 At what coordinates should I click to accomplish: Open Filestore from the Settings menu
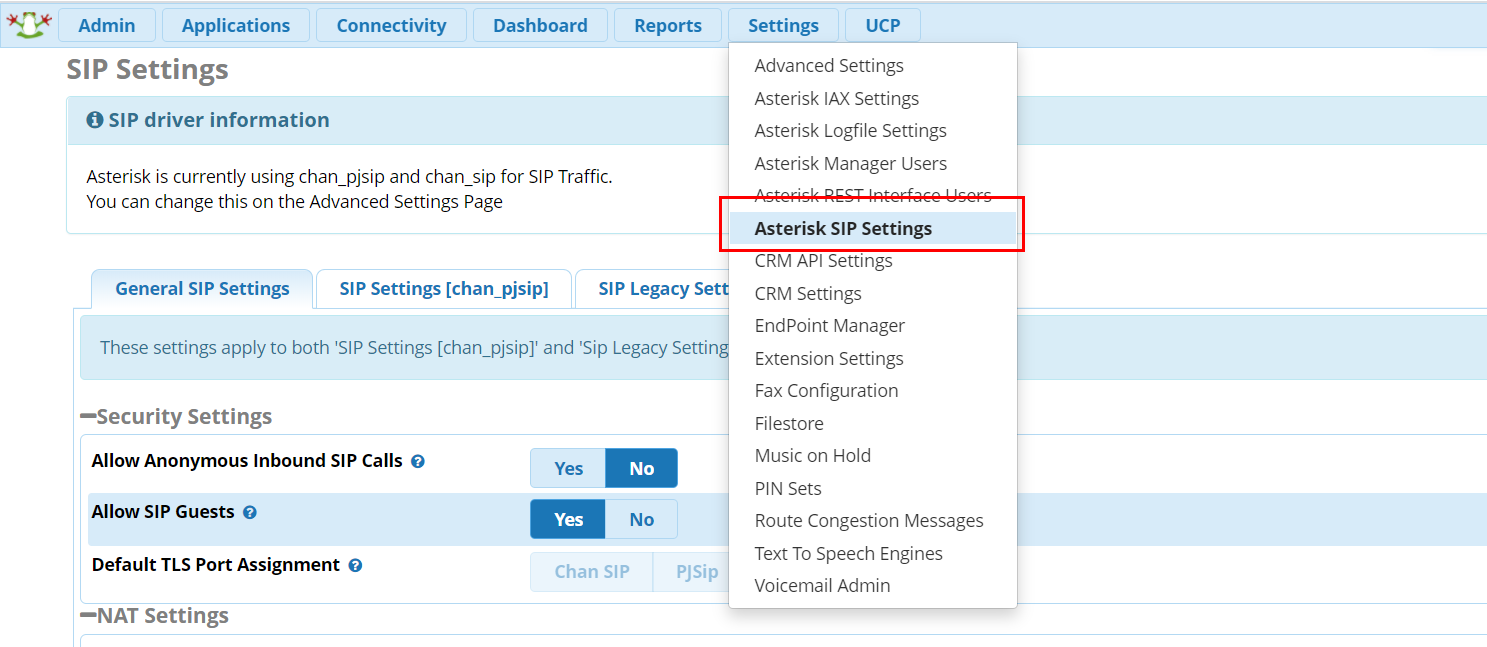tap(872, 424)
